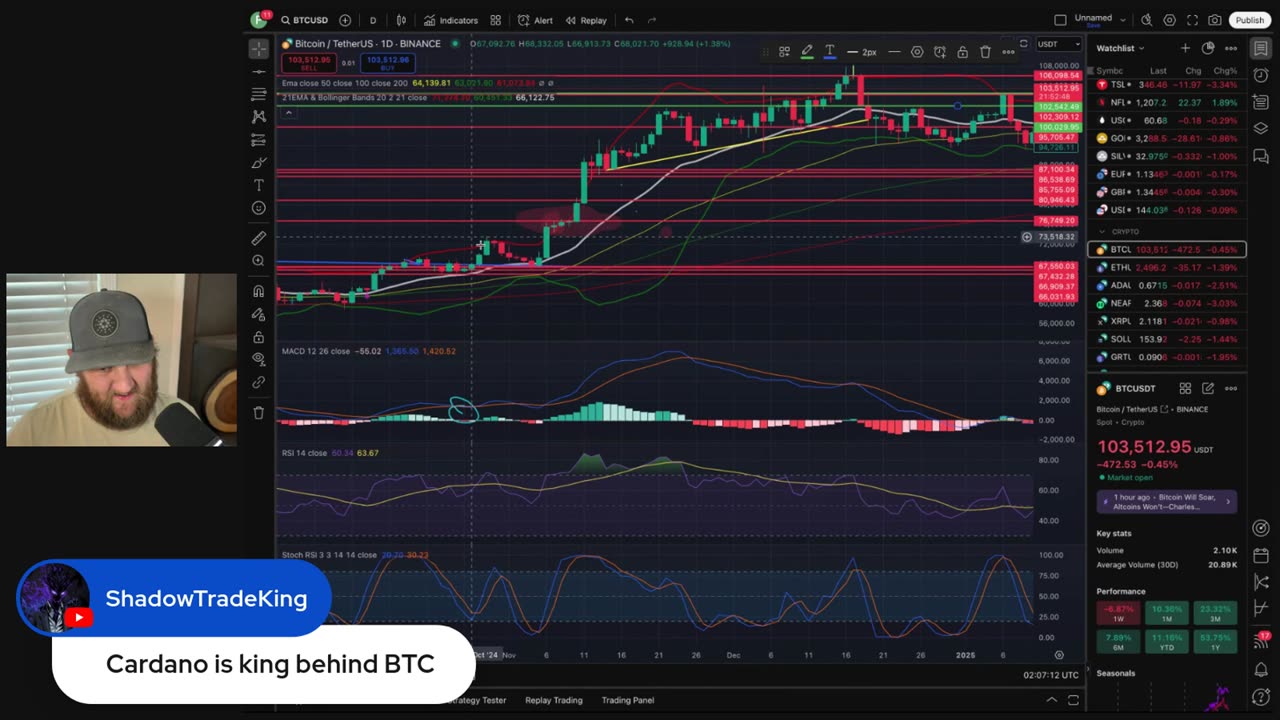Select the Text annotation tool
The image size is (1280, 720).
[259, 186]
